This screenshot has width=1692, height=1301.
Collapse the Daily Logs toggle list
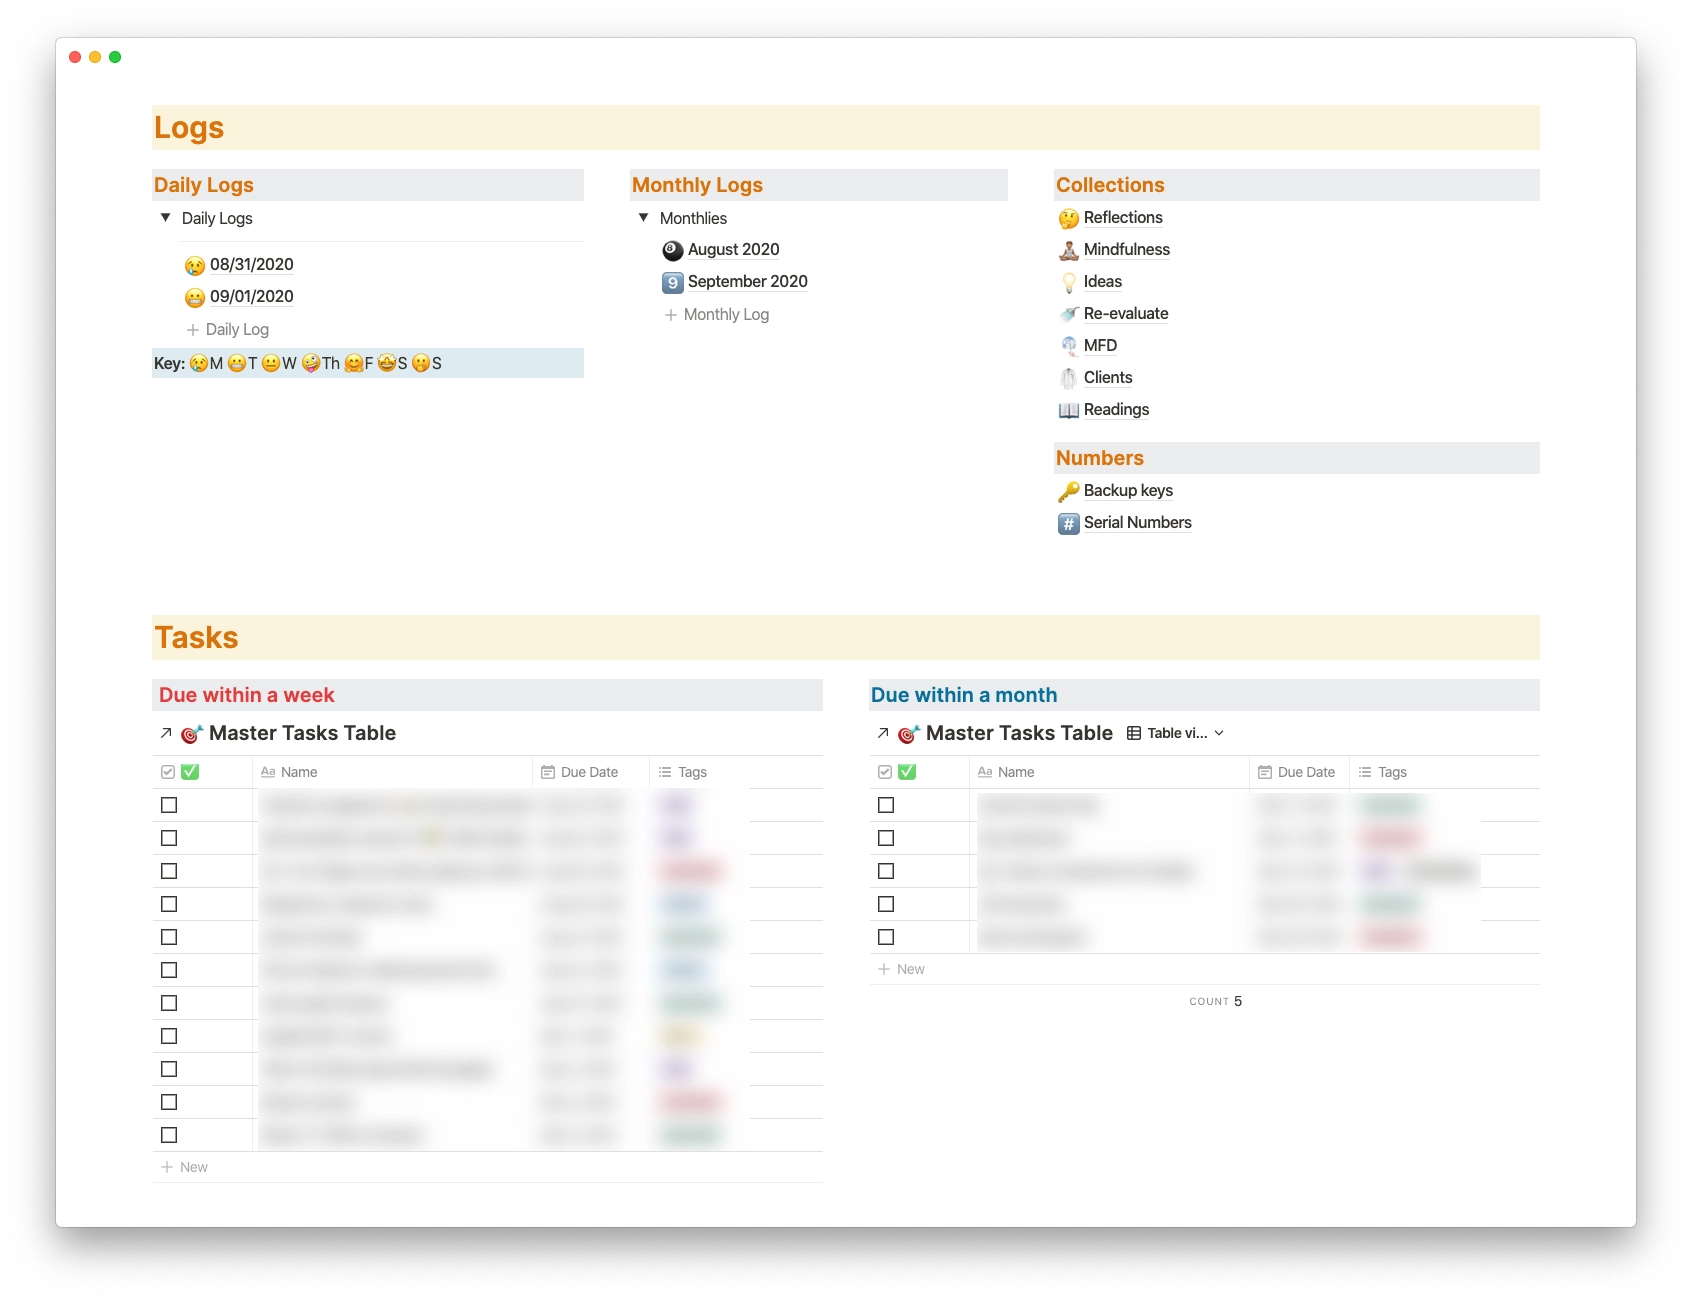tap(165, 218)
